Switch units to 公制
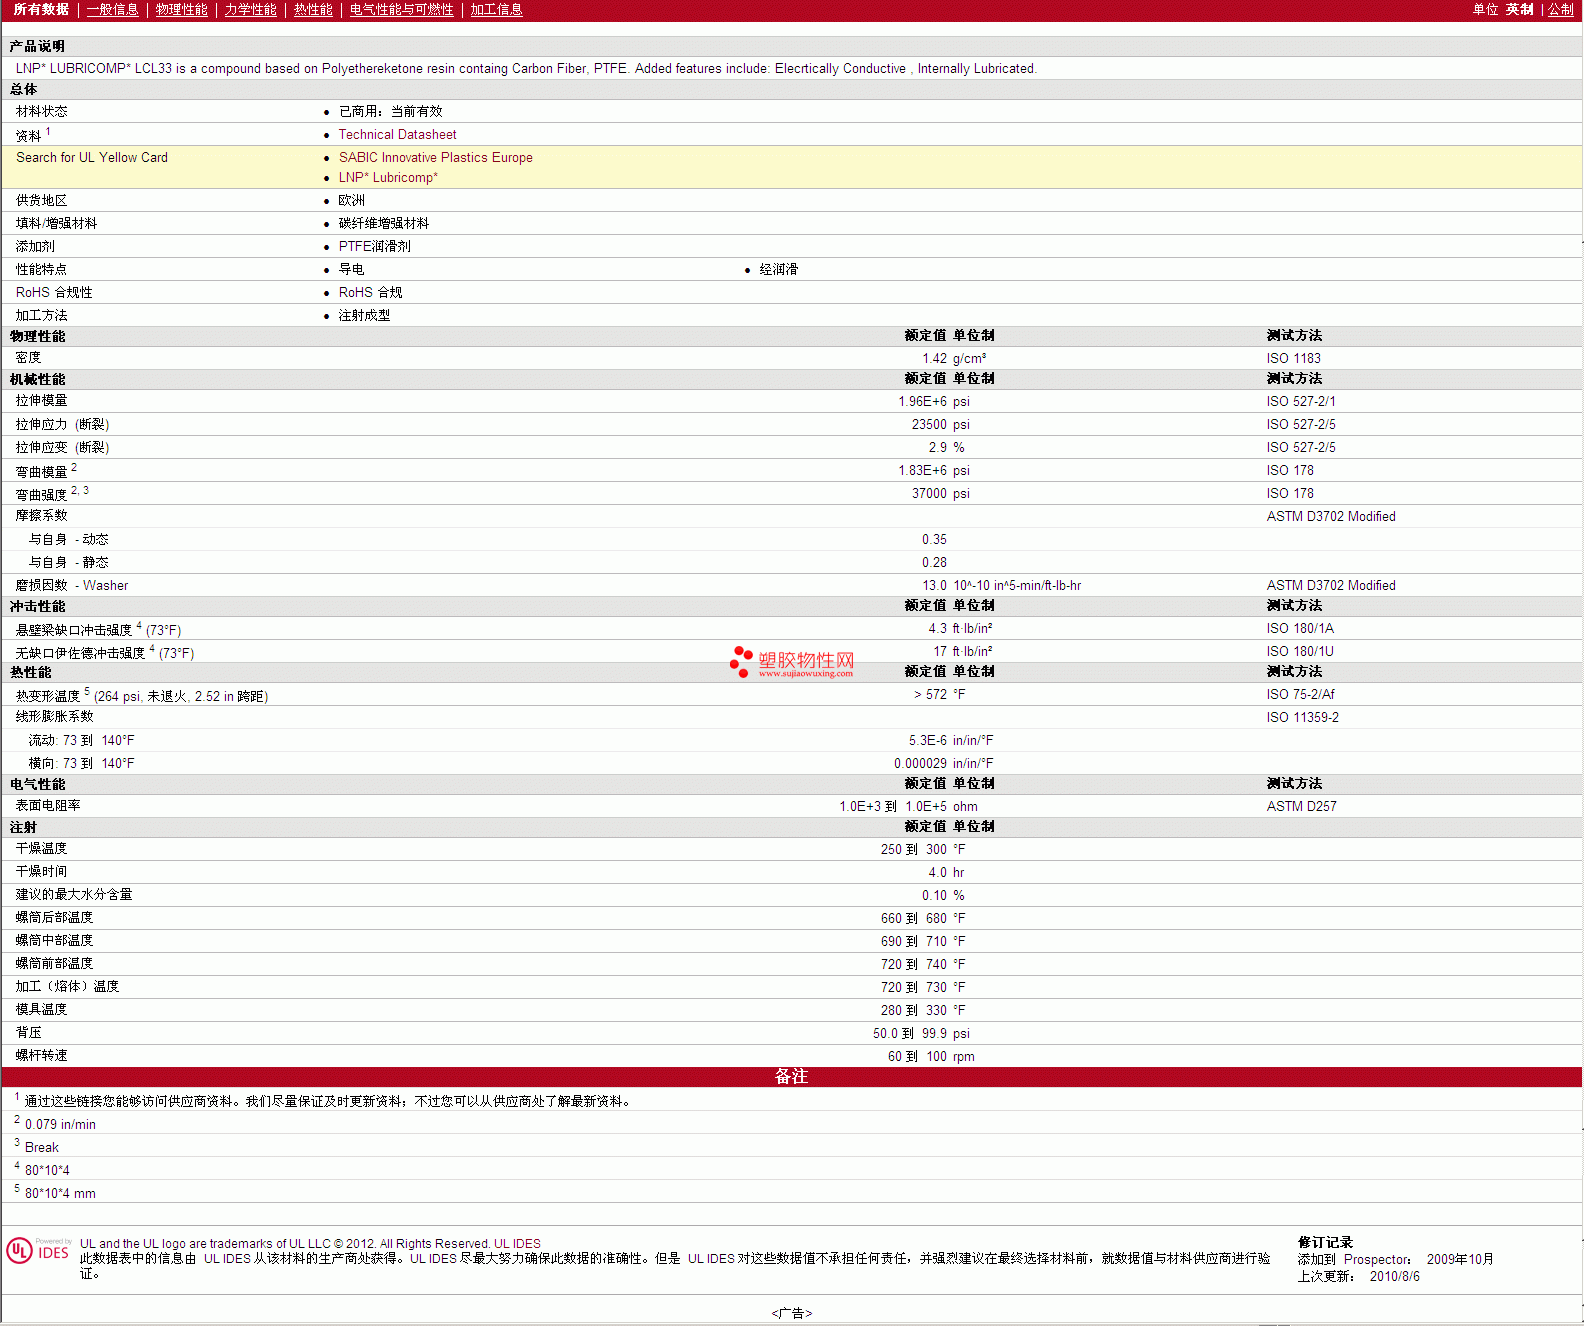This screenshot has width=1584, height=1326. click(x=1560, y=10)
